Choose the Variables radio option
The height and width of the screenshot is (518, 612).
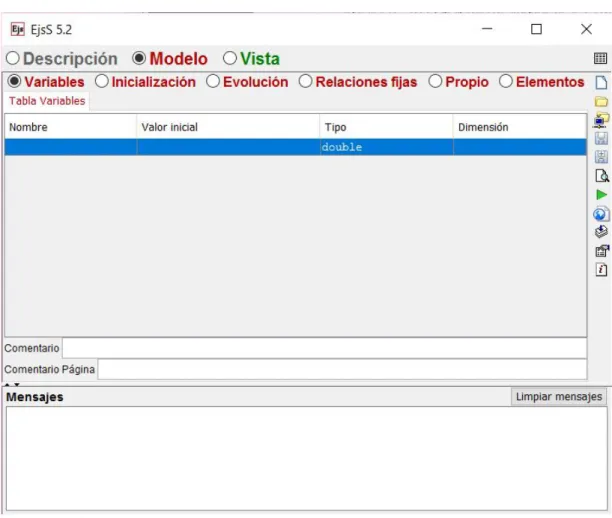46,82
